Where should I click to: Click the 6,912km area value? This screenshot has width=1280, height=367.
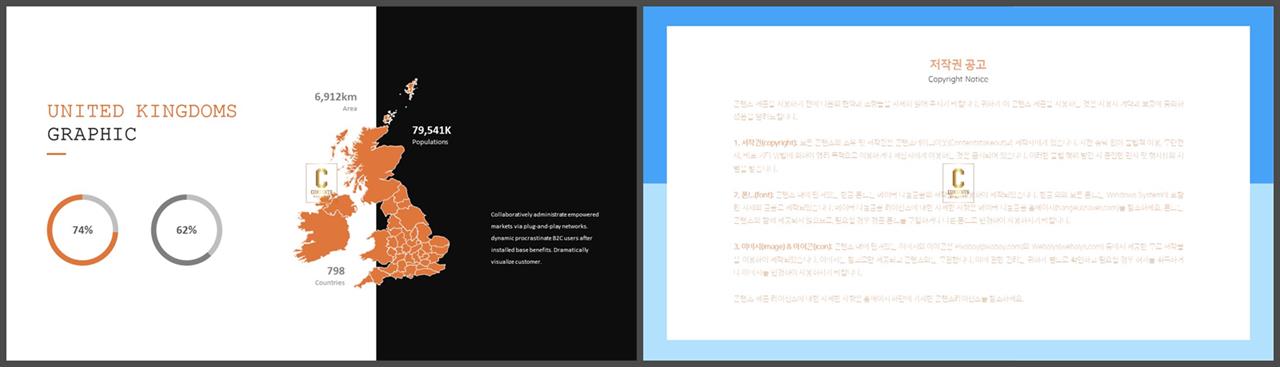[335, 97]
